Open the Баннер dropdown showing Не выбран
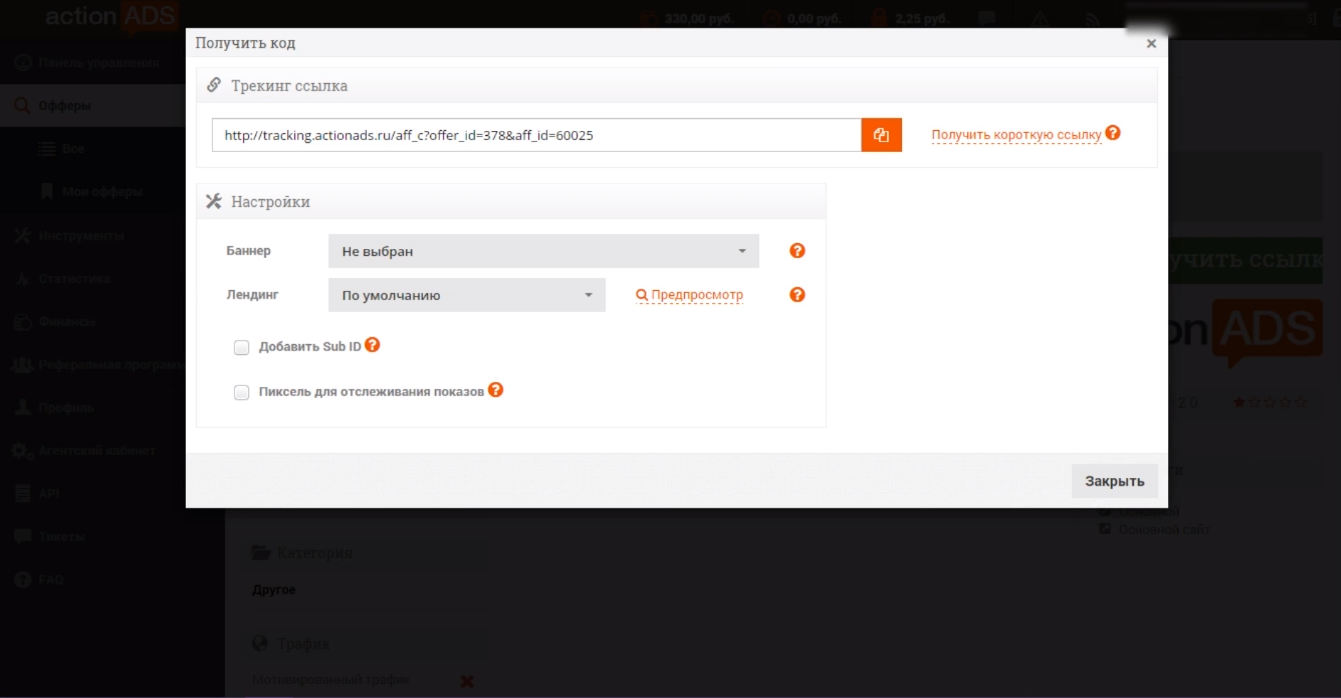 pos(543,251)
